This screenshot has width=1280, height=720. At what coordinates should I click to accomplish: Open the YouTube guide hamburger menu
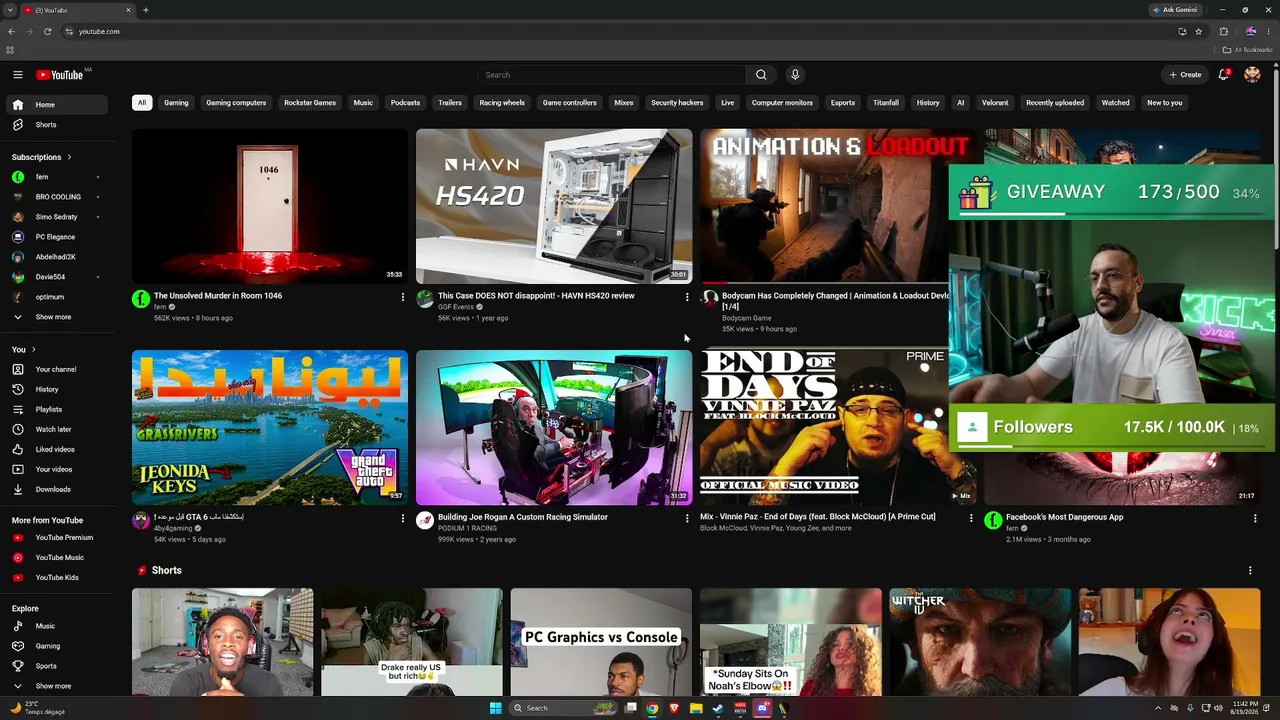coord(18,75)
